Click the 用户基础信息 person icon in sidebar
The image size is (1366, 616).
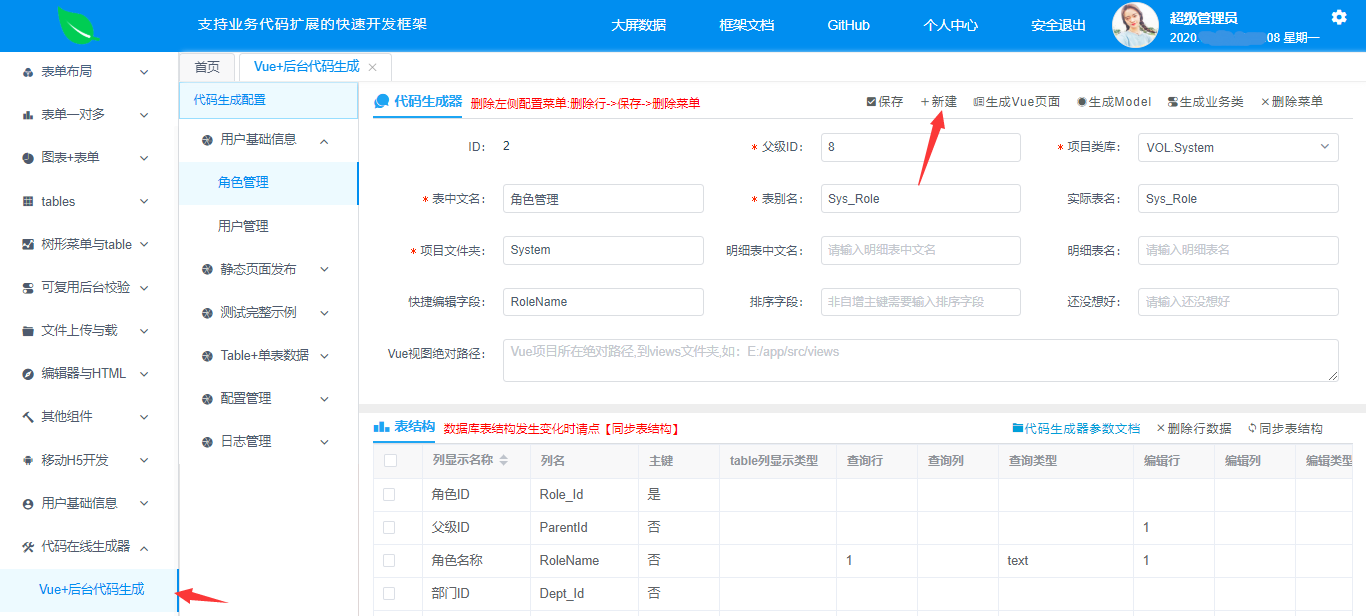28,503
